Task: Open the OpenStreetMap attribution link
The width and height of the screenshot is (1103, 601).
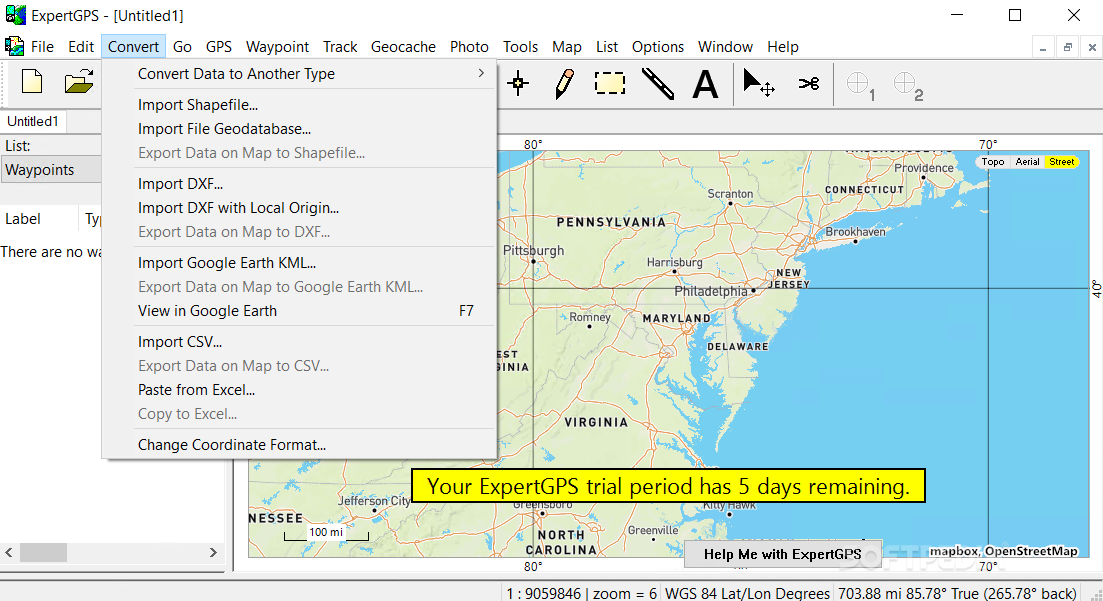Action: tap(1031, 551)
